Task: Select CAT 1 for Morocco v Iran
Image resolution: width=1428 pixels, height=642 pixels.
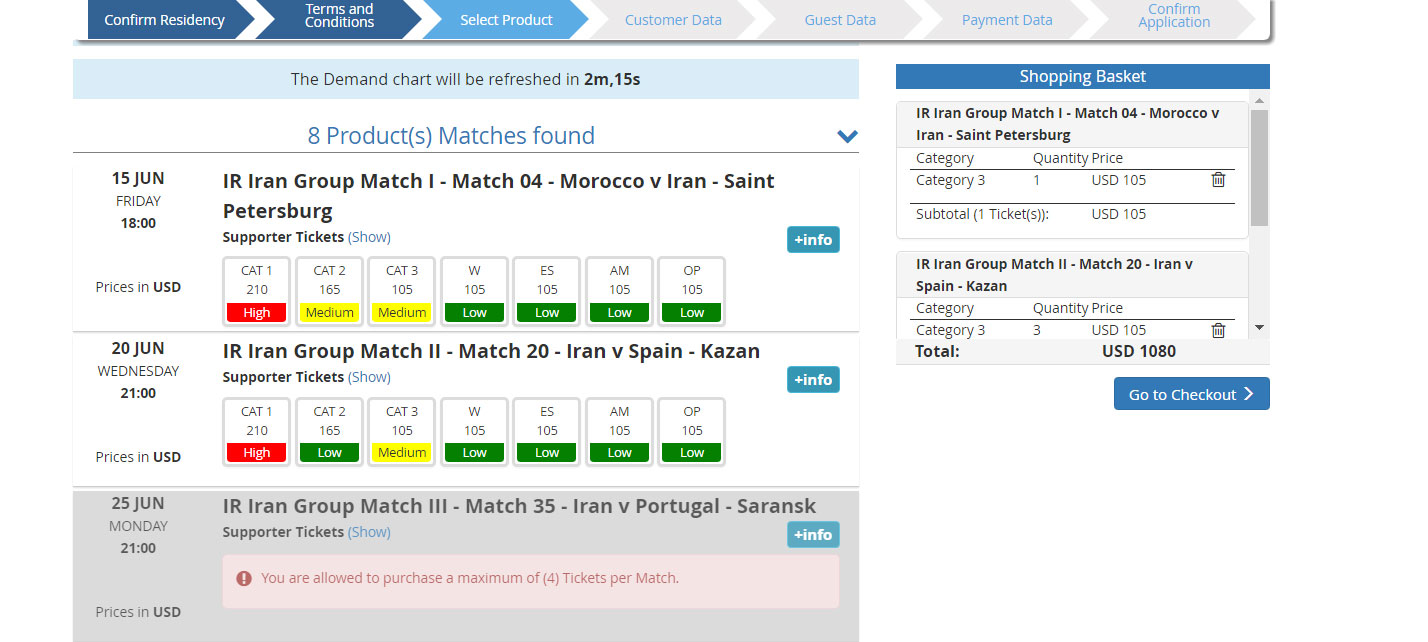Action: coord(257,291)
